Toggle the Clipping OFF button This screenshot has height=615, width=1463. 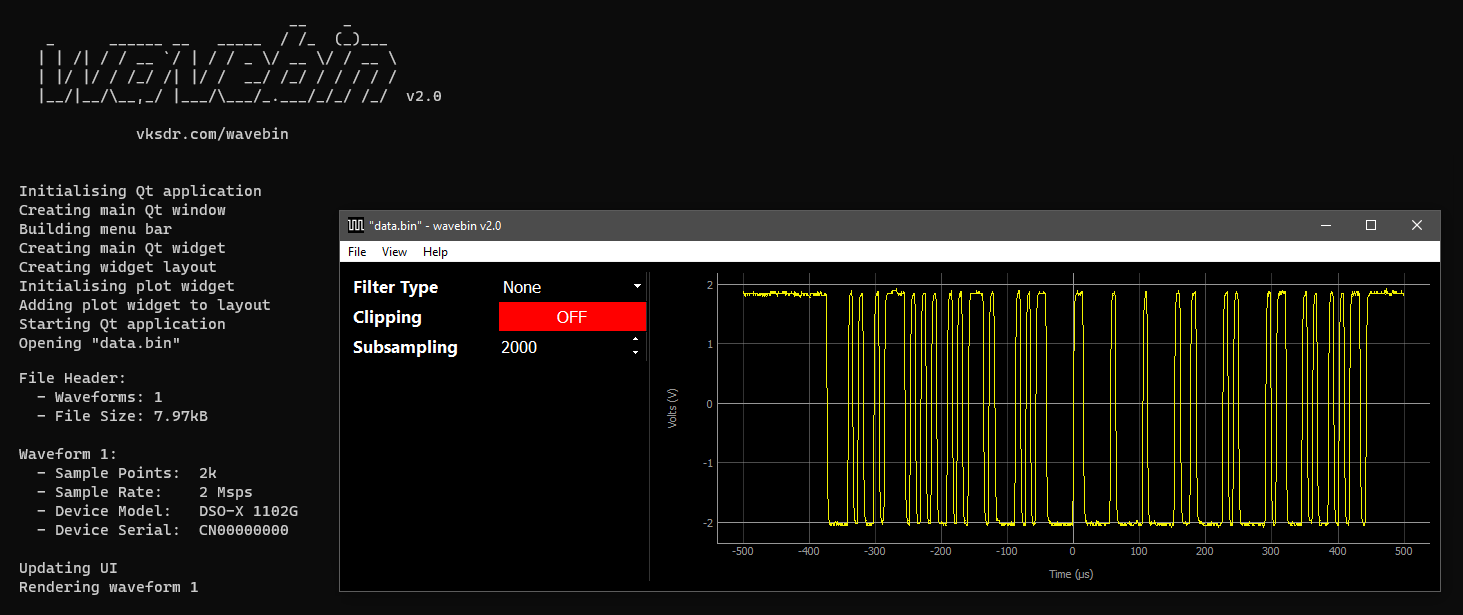pos(572,317)
